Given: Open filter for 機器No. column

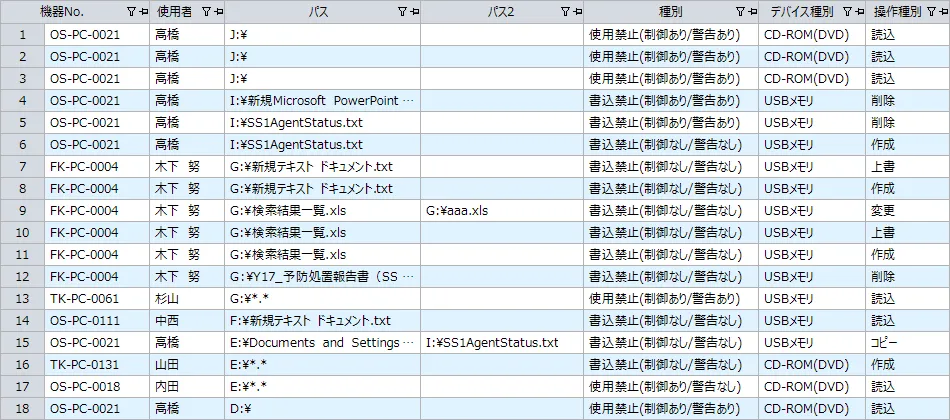Looking at the screenshot, I should coord(131,12).
